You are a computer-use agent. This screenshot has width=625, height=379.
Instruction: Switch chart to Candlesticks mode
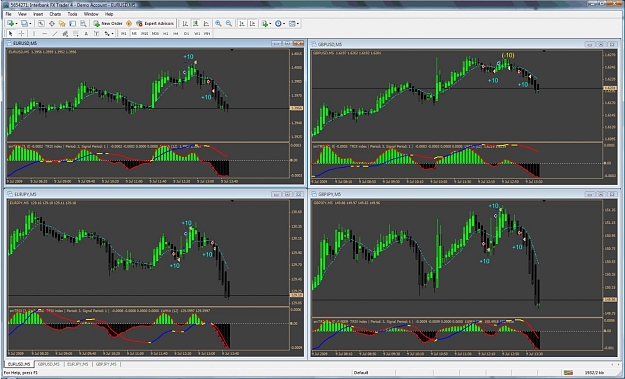[x=196, y=24]
